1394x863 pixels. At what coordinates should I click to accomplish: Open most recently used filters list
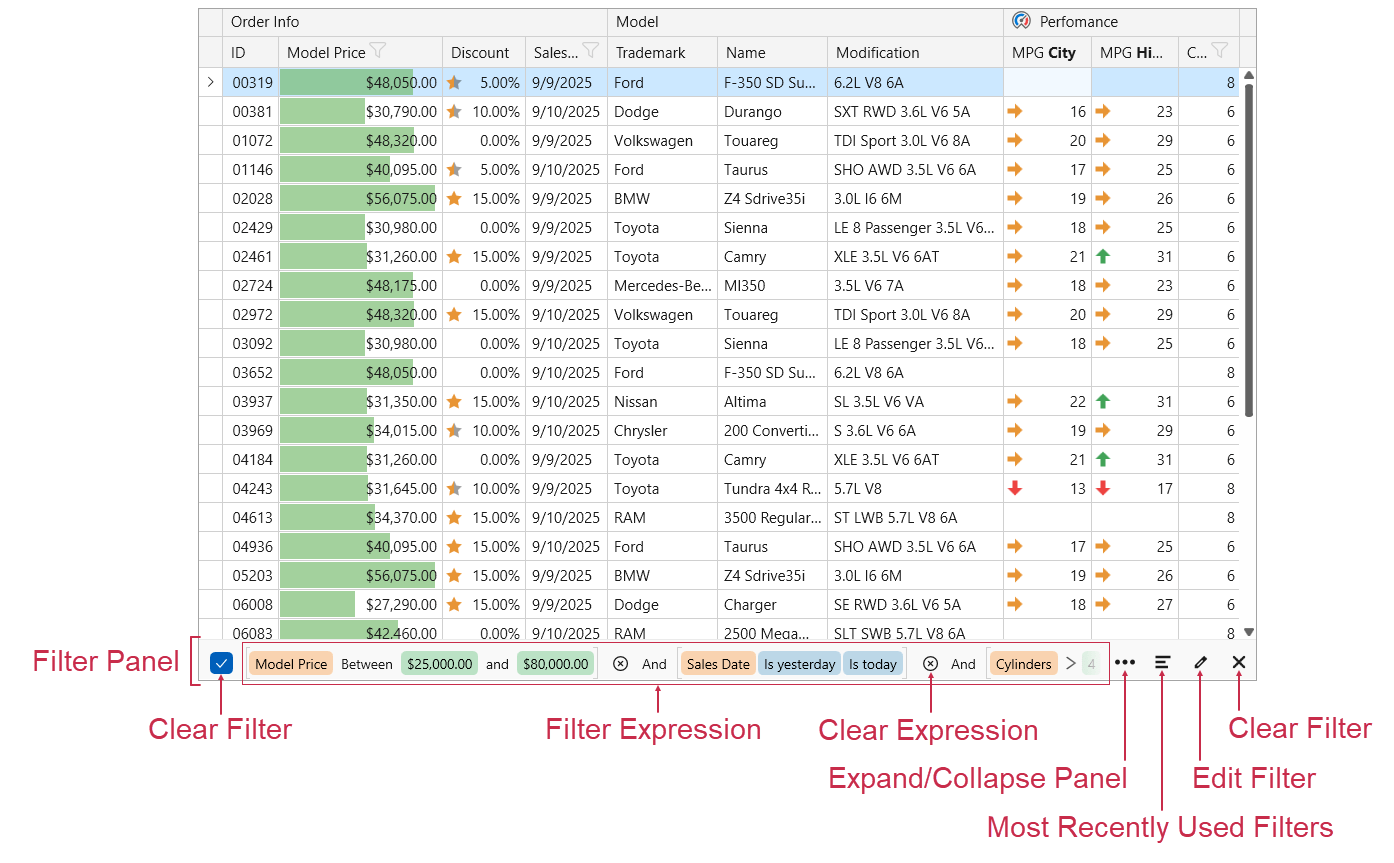pyautogui.click(x=1162, y=662)
